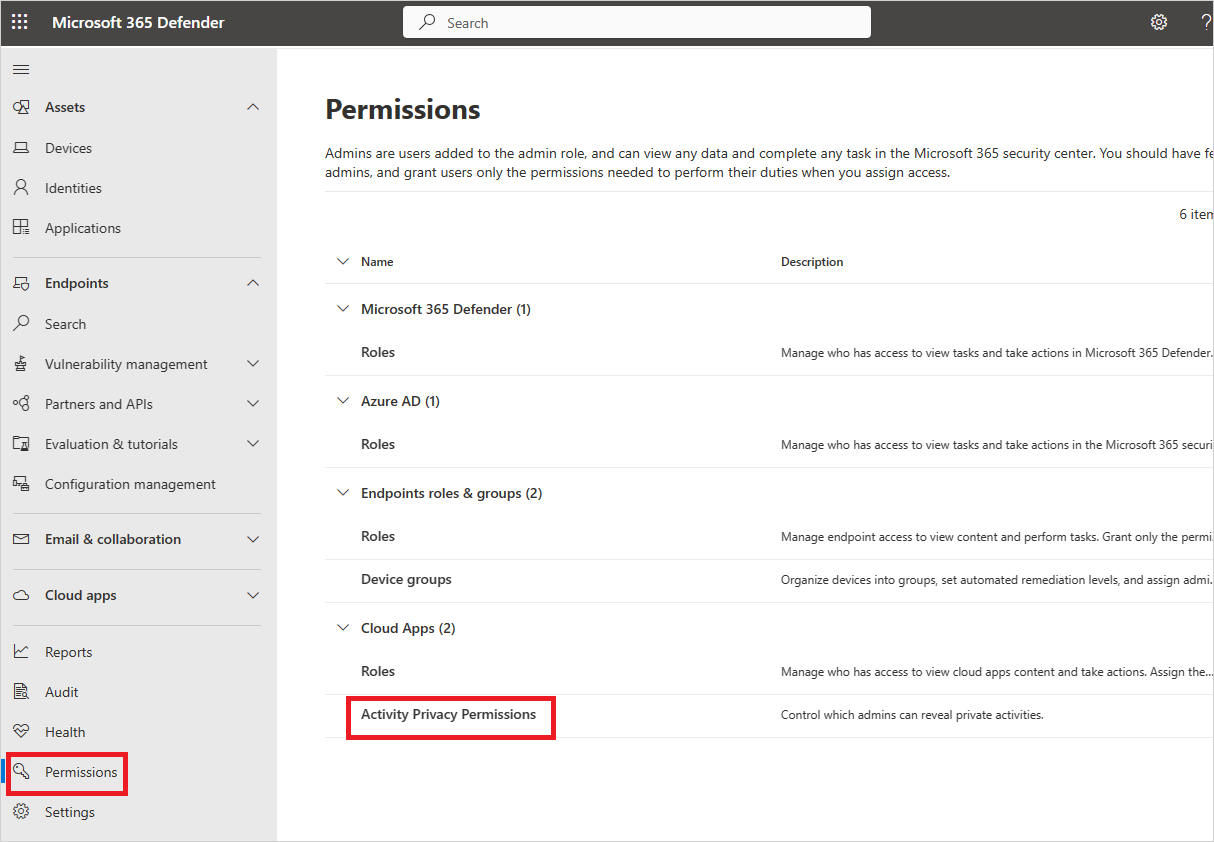Open Identities in the sidebar
This screenshot has width=1214, height=842.
pos(73,188)
